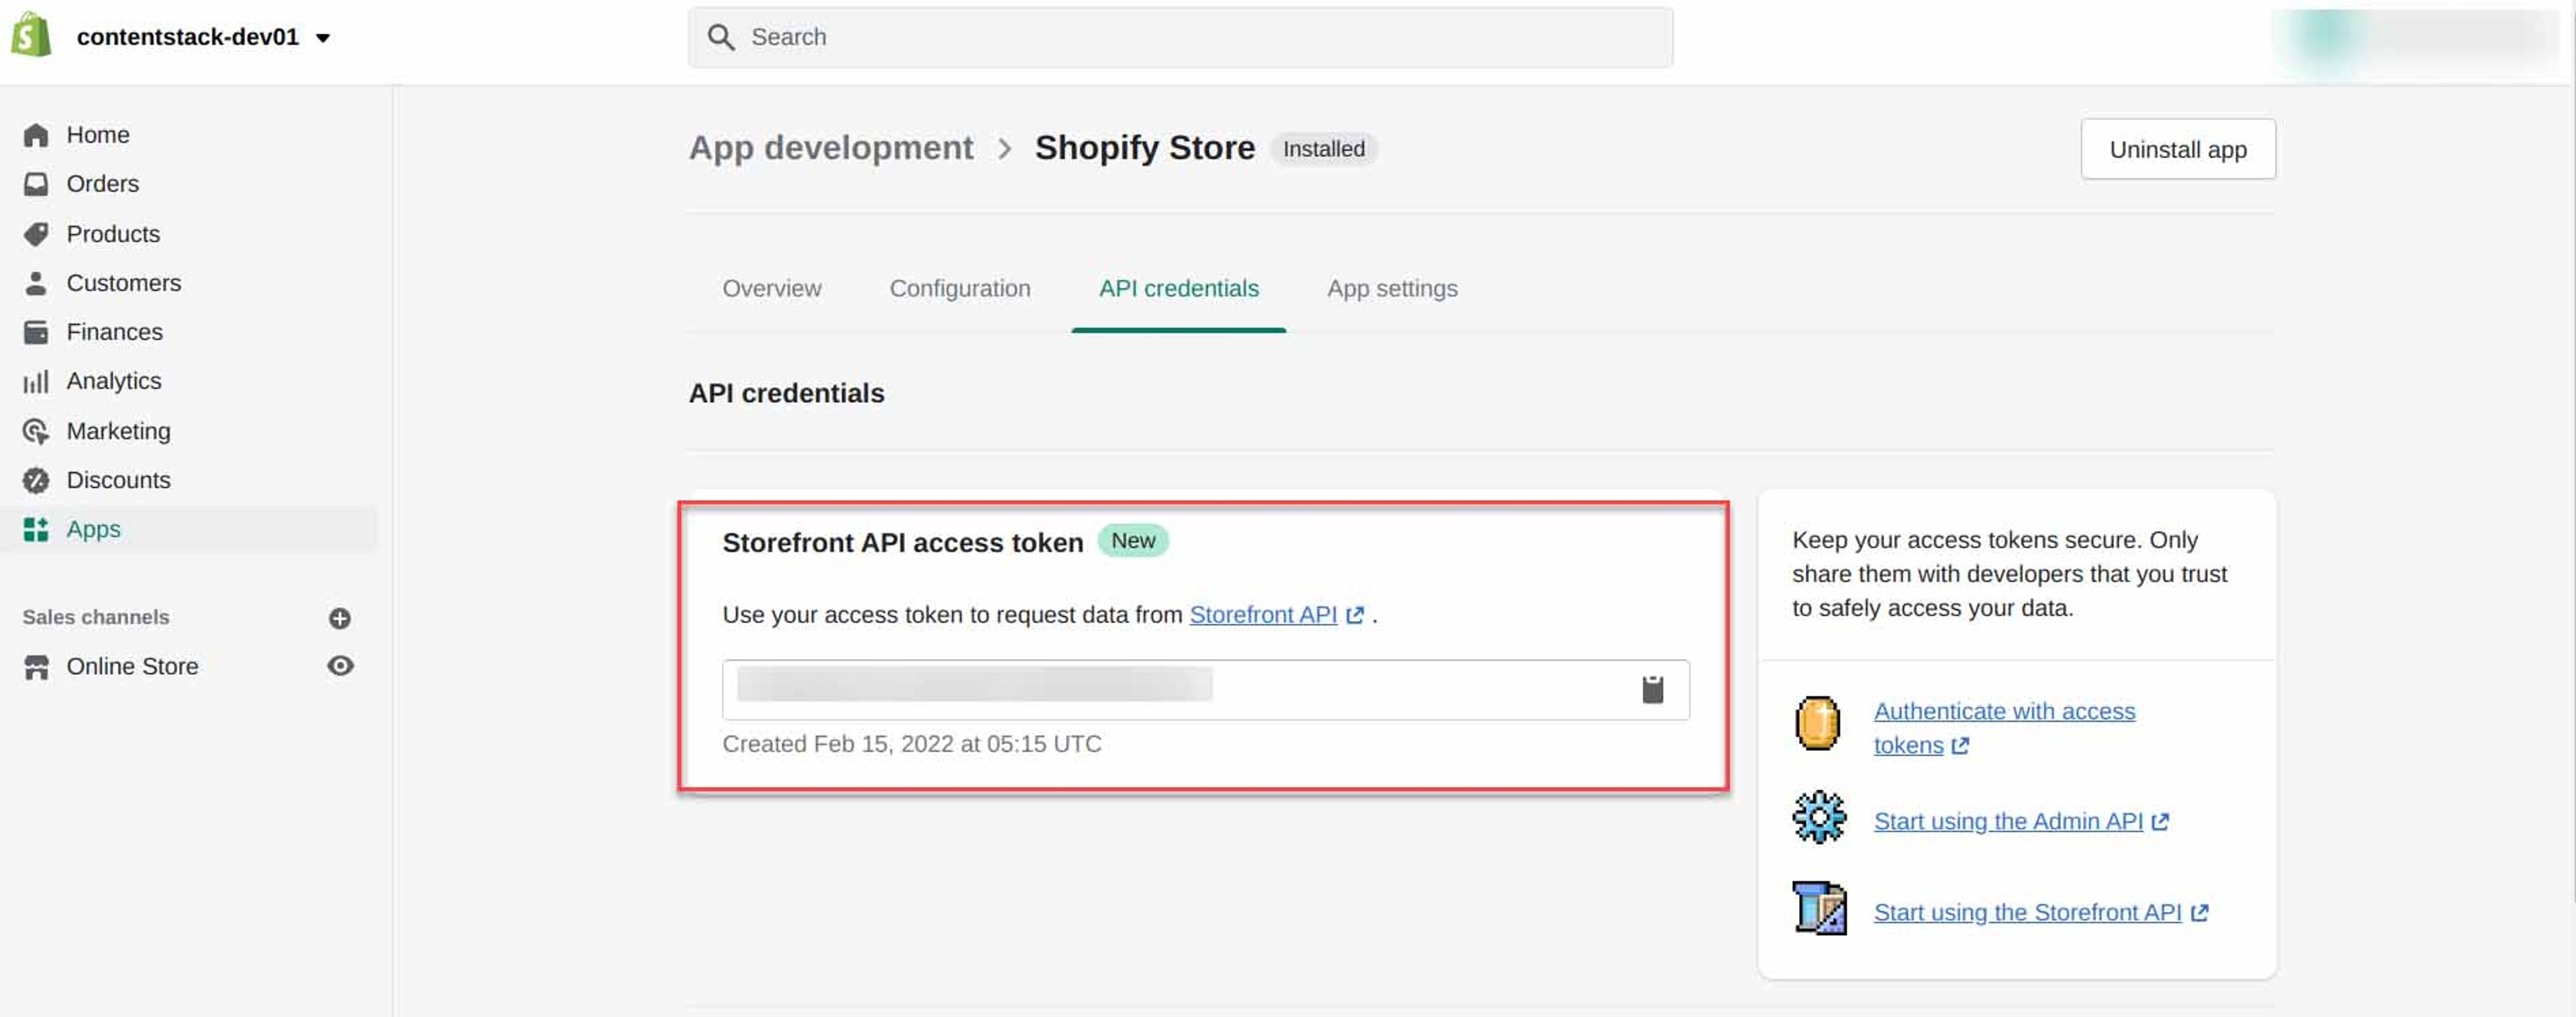Click the Discounts percent icon
The height and width of the screenshot is (1017, 2576).
tap(36, 480)
